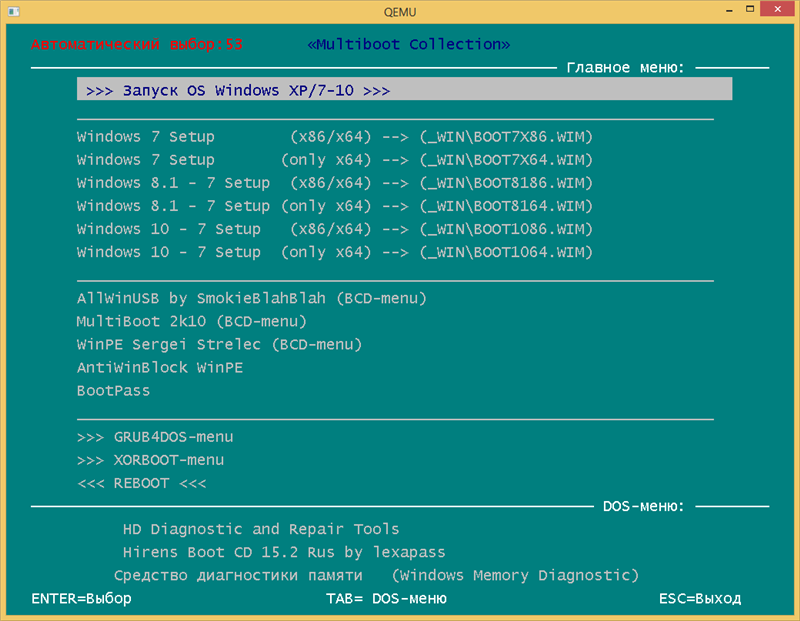Click the TAB= DOS-меню hint
The height and width of the screenshot is (621, 800).
point(386,599)
